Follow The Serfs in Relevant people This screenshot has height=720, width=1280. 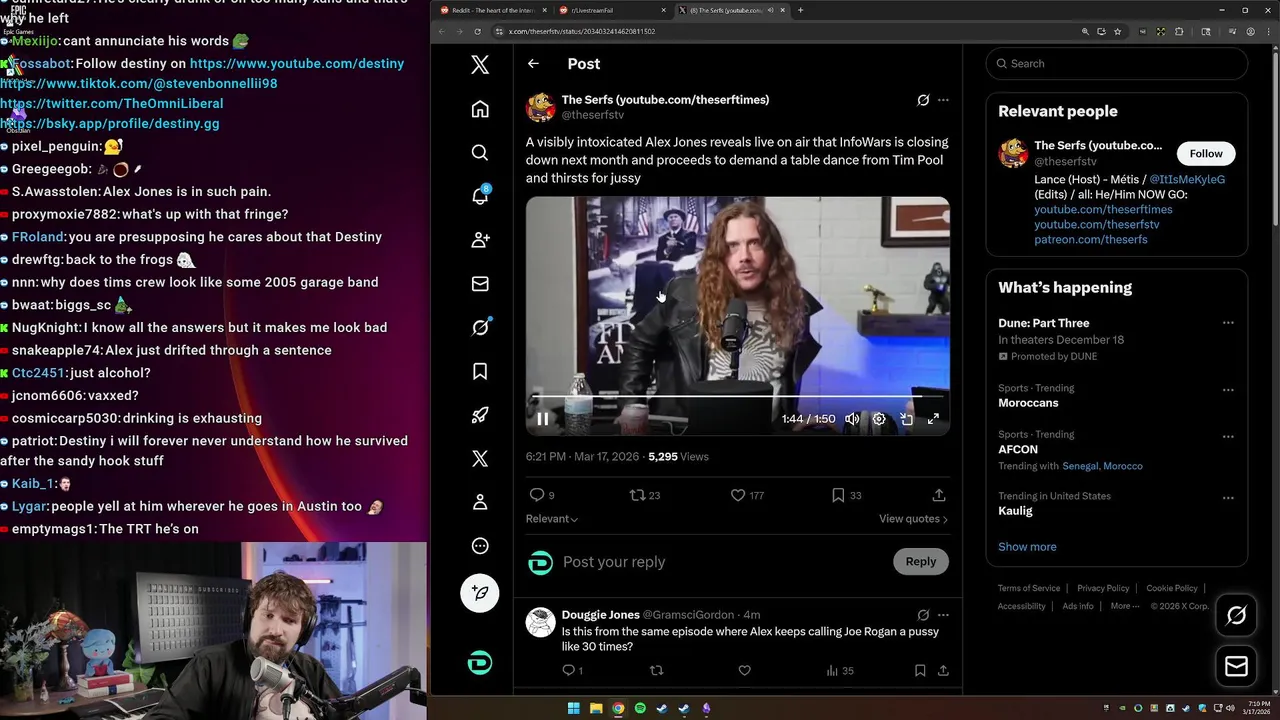[x=1206, y=153]
